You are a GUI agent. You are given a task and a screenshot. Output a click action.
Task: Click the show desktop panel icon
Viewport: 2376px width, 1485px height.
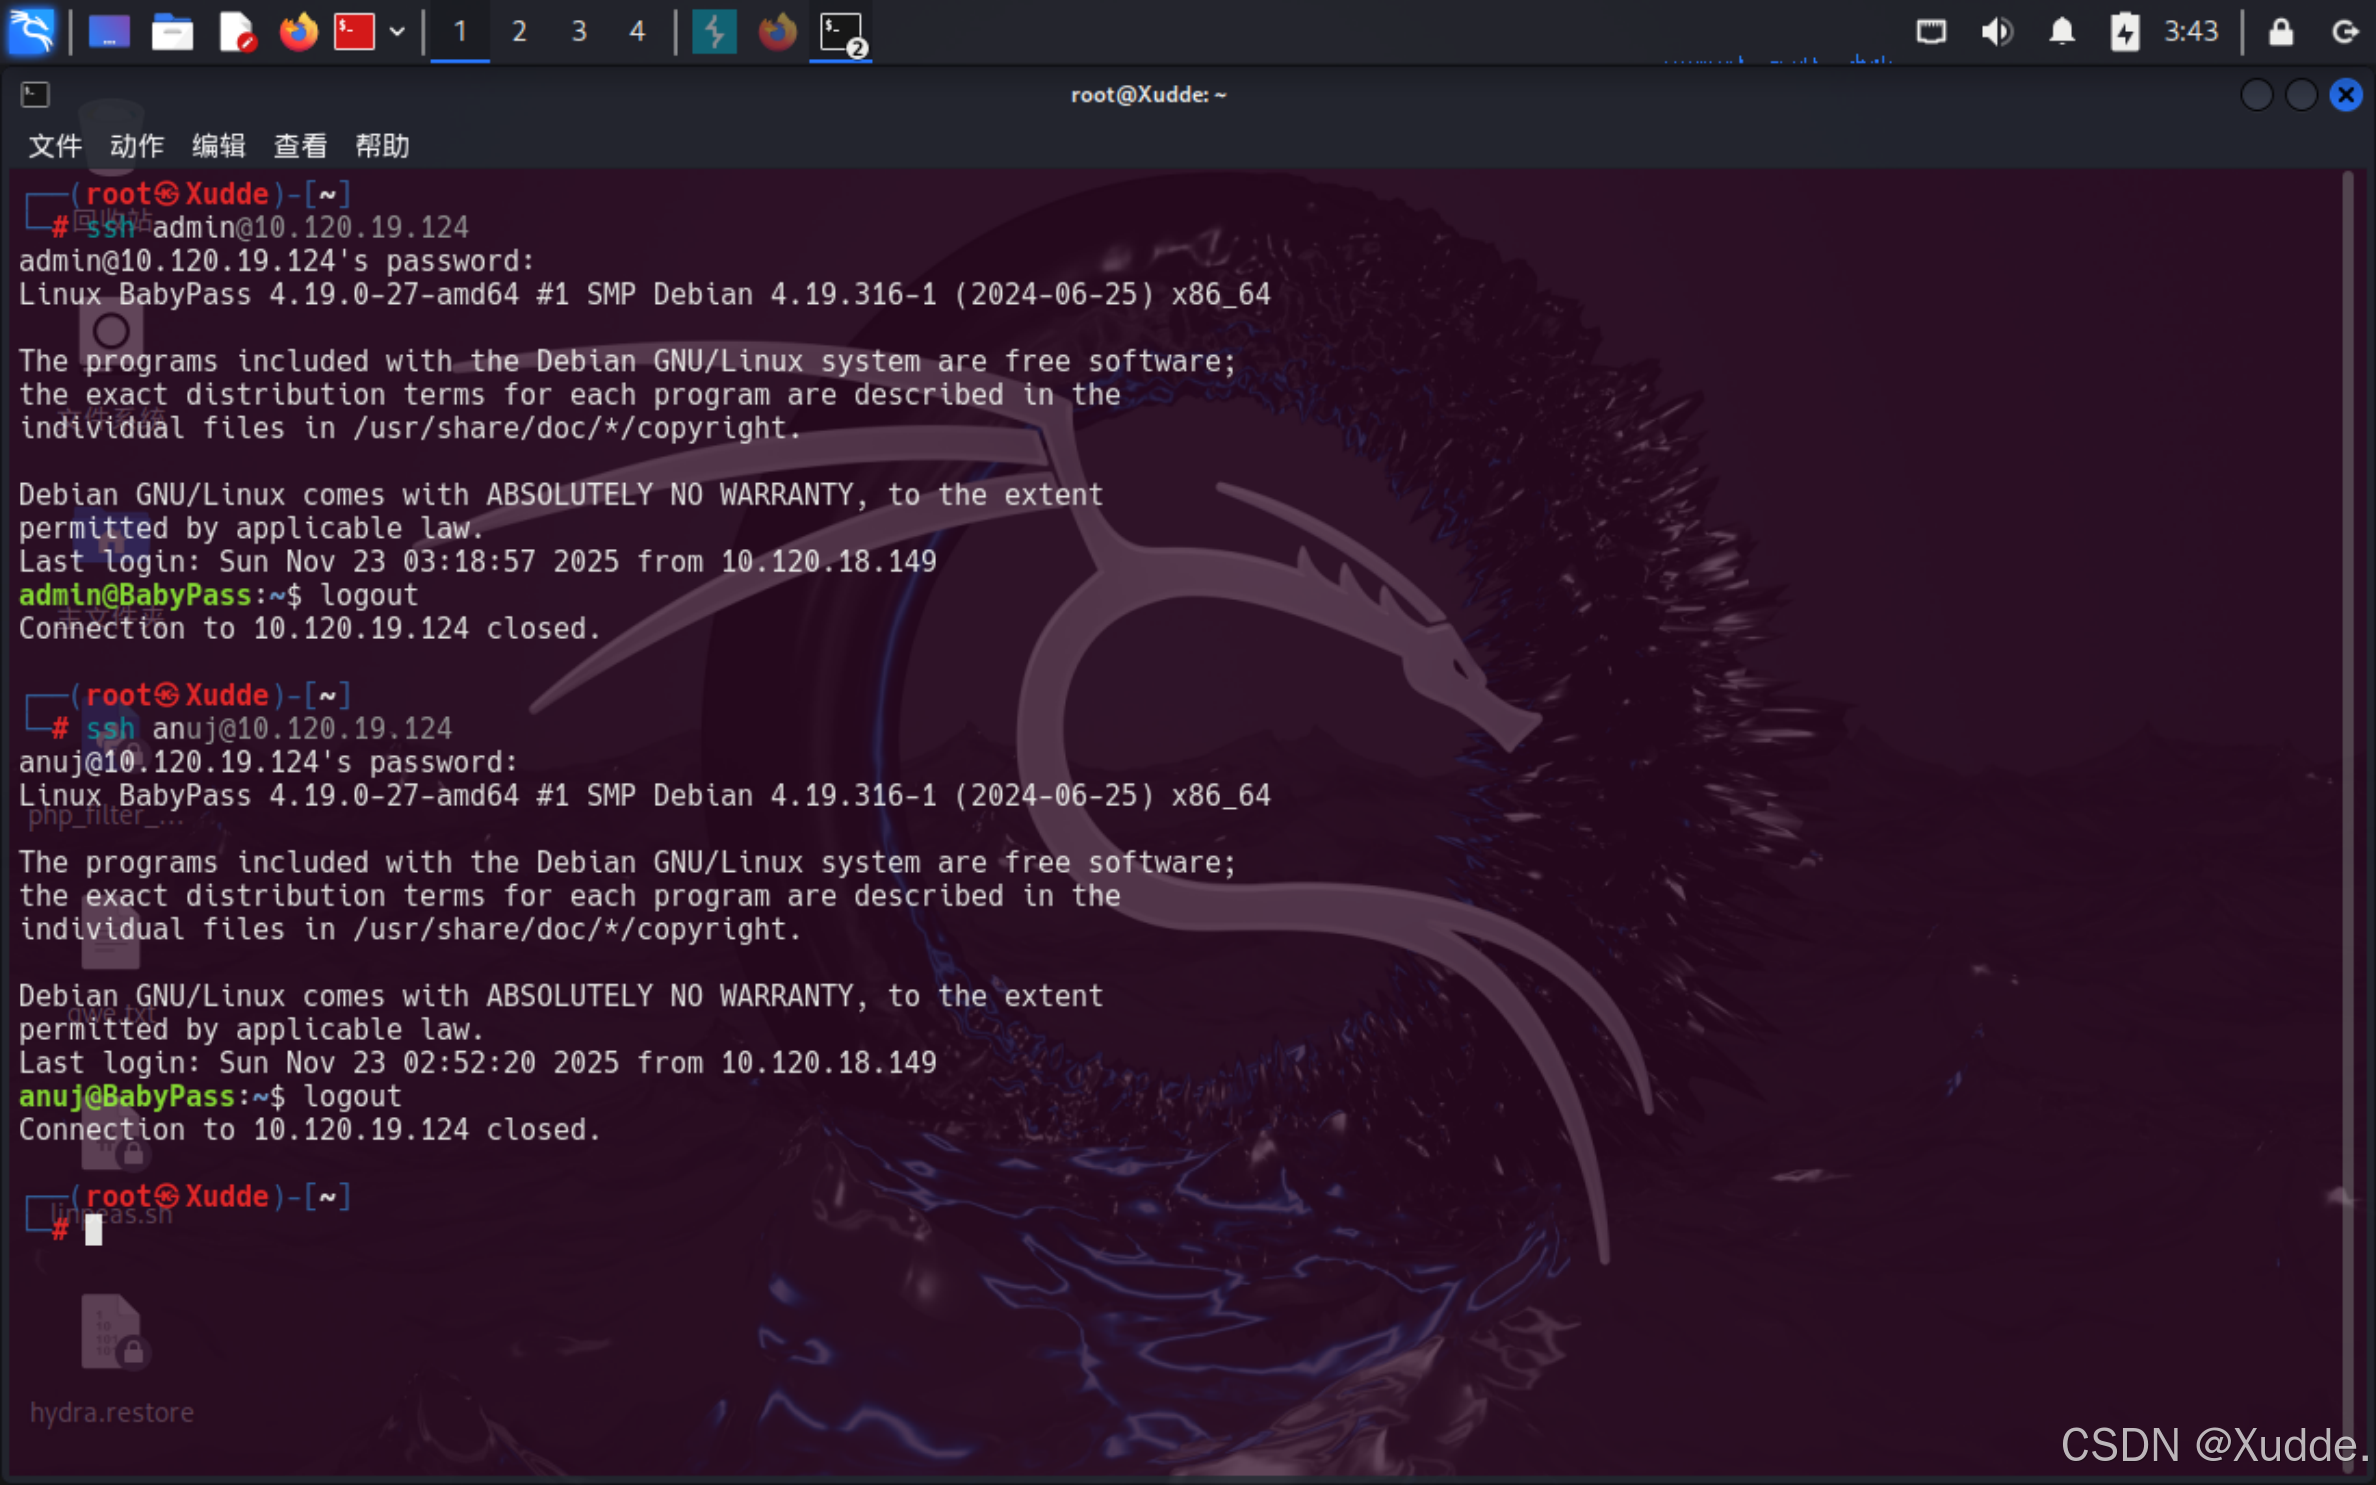(x=109, y=32)
